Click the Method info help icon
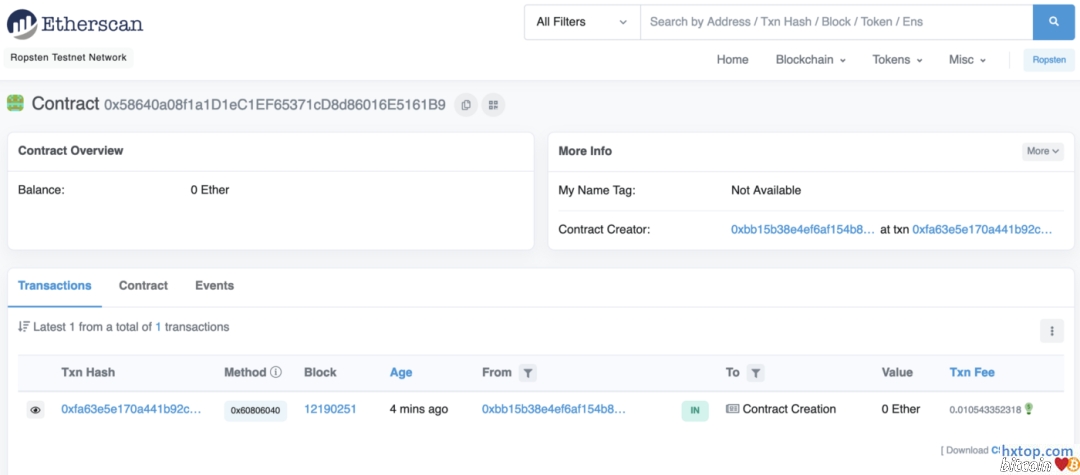 point(276,372)
